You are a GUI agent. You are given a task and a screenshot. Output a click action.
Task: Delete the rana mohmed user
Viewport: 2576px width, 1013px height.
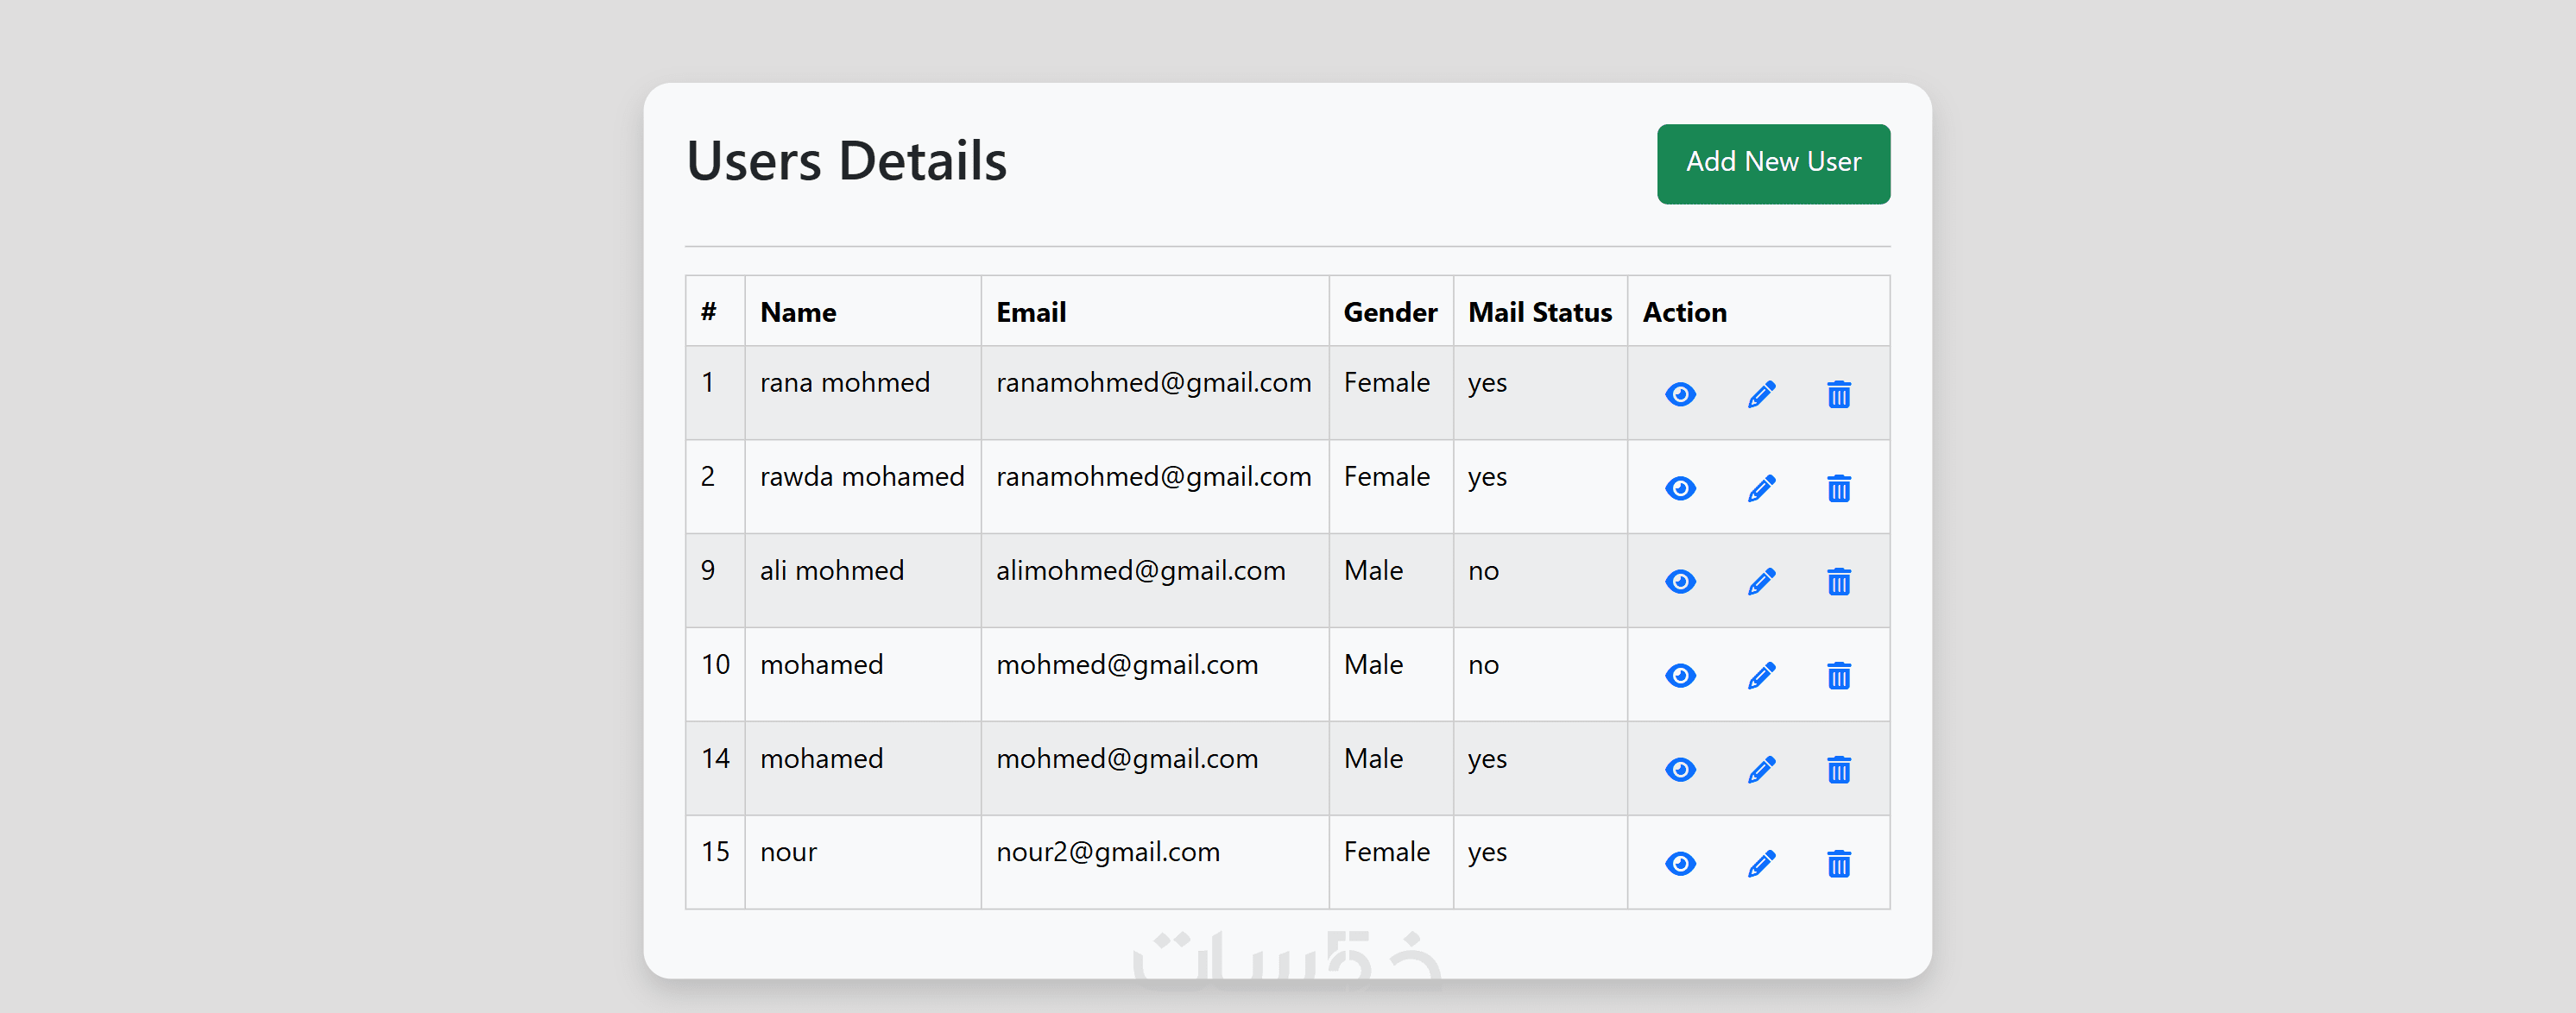[1838, 394]
